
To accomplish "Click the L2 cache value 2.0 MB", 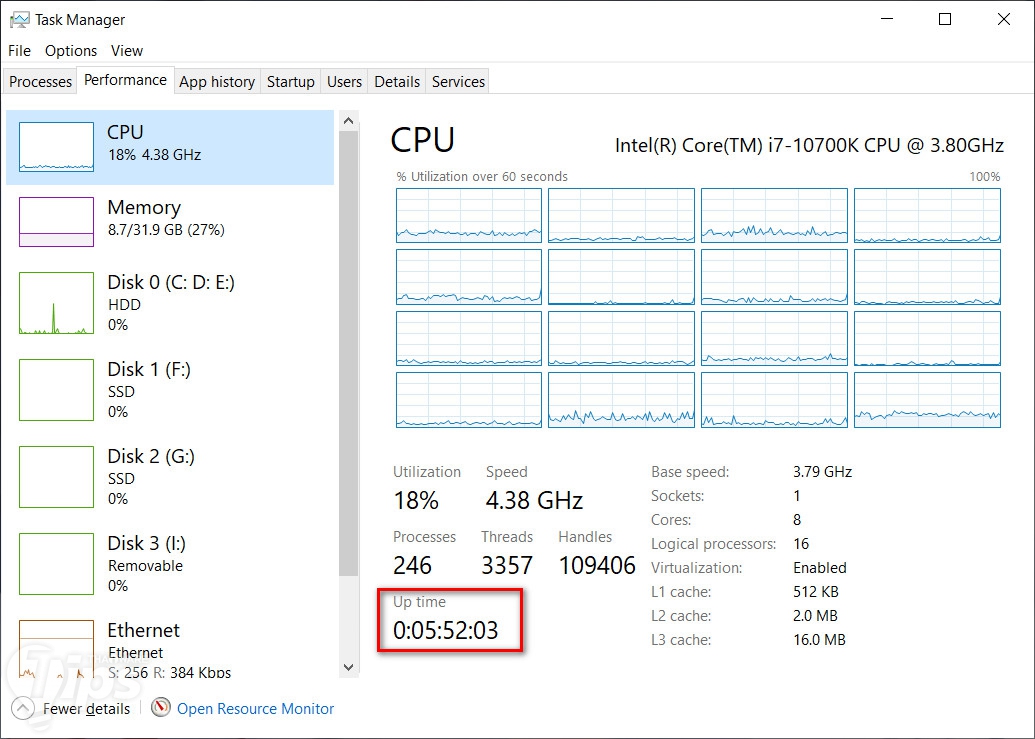I will click(x=815, y=616).
